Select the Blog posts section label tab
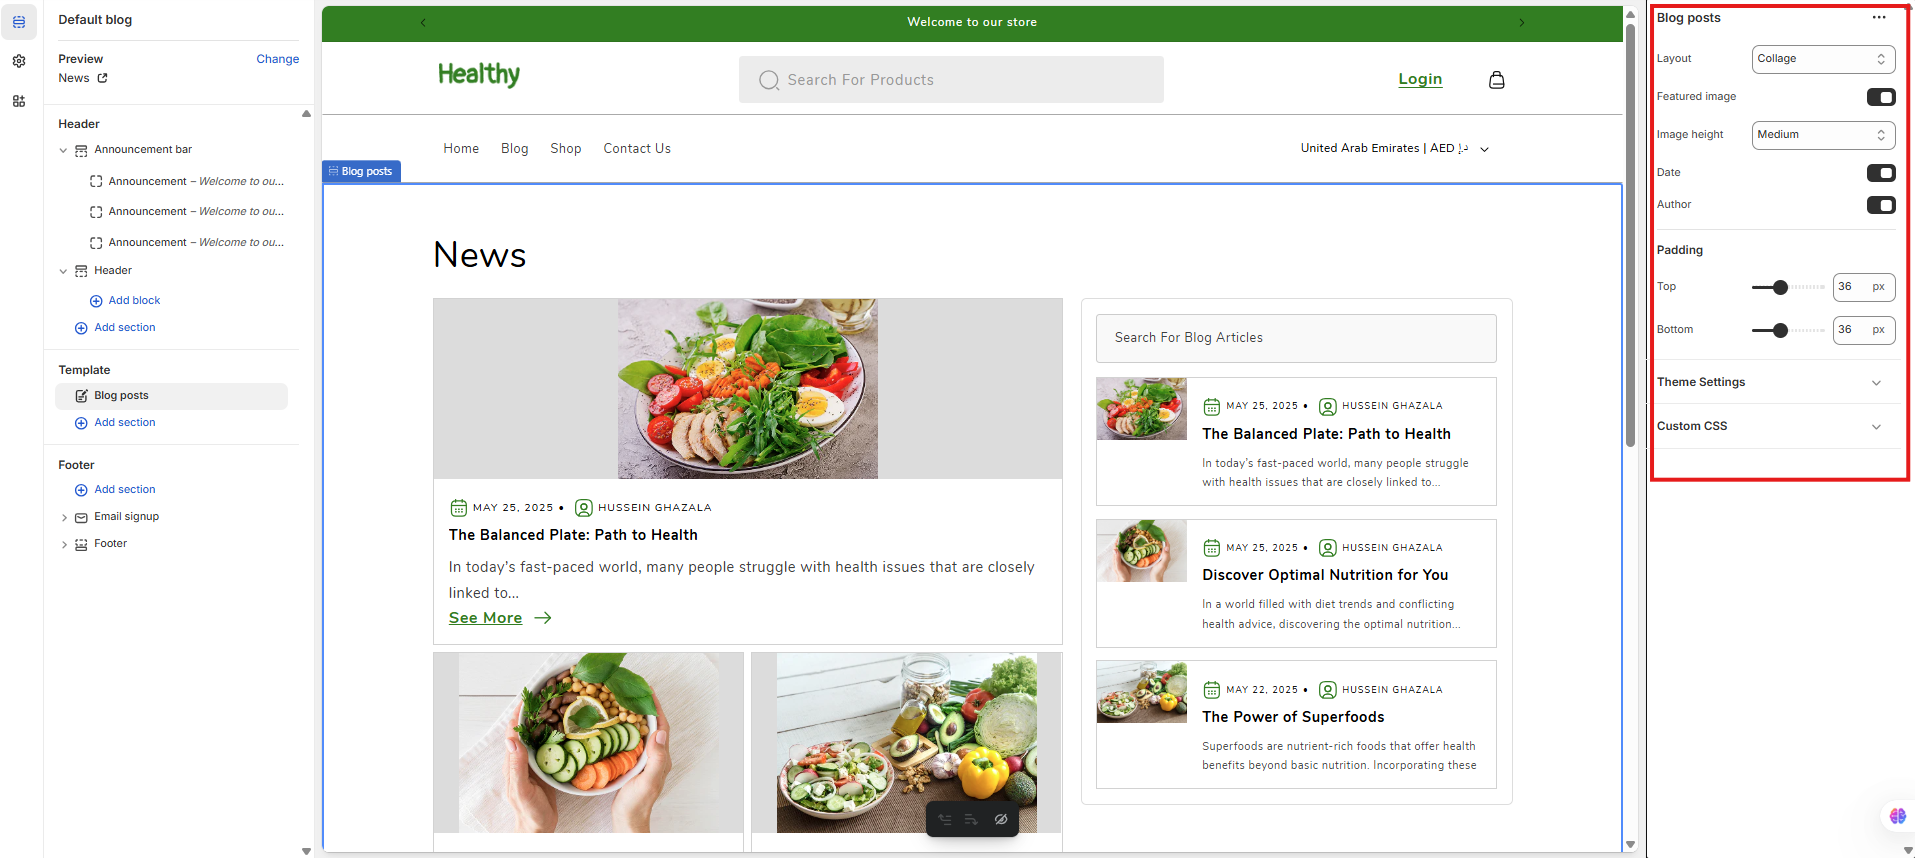 (x=361, y=171)
